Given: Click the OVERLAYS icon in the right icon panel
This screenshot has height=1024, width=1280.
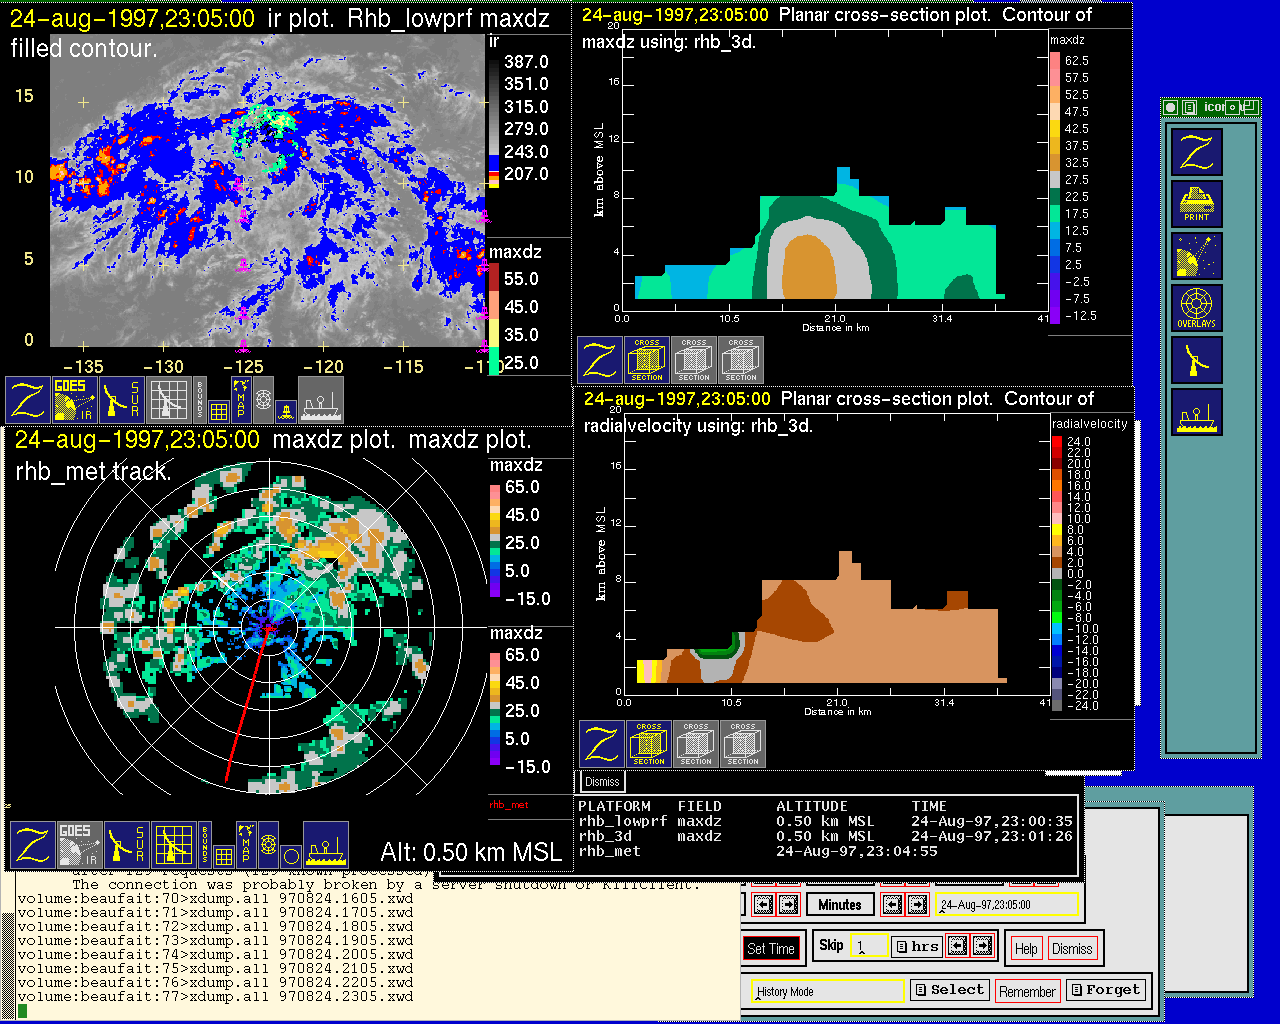Looking at the screenshot, I should tap(1196, 308).
